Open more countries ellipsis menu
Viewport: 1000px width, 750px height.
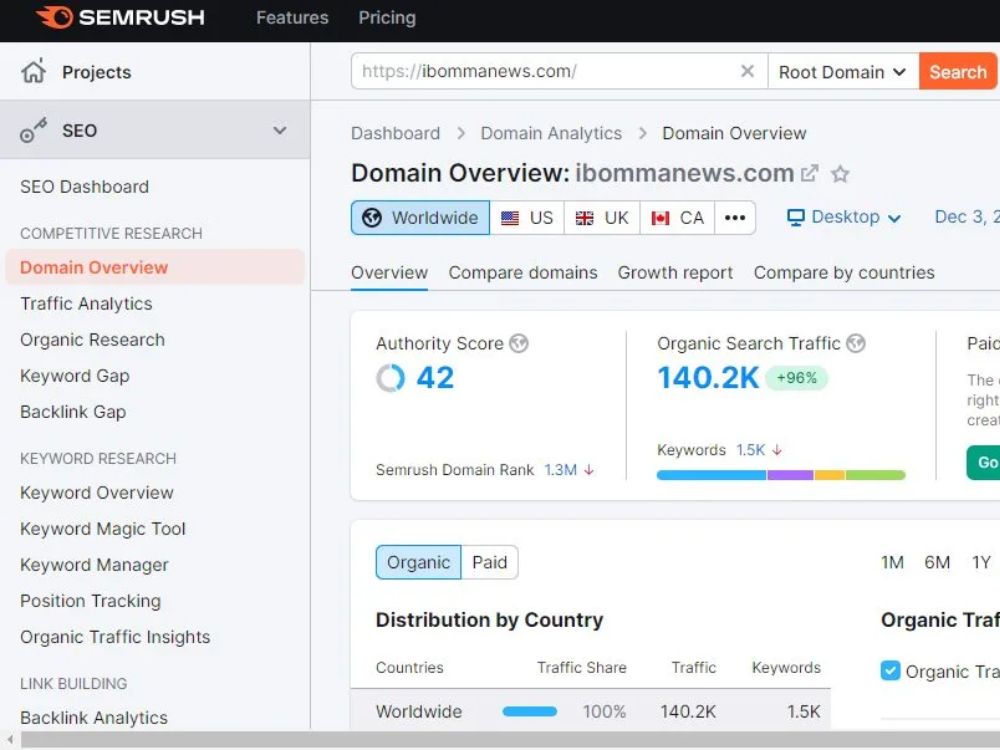[735, 217]
